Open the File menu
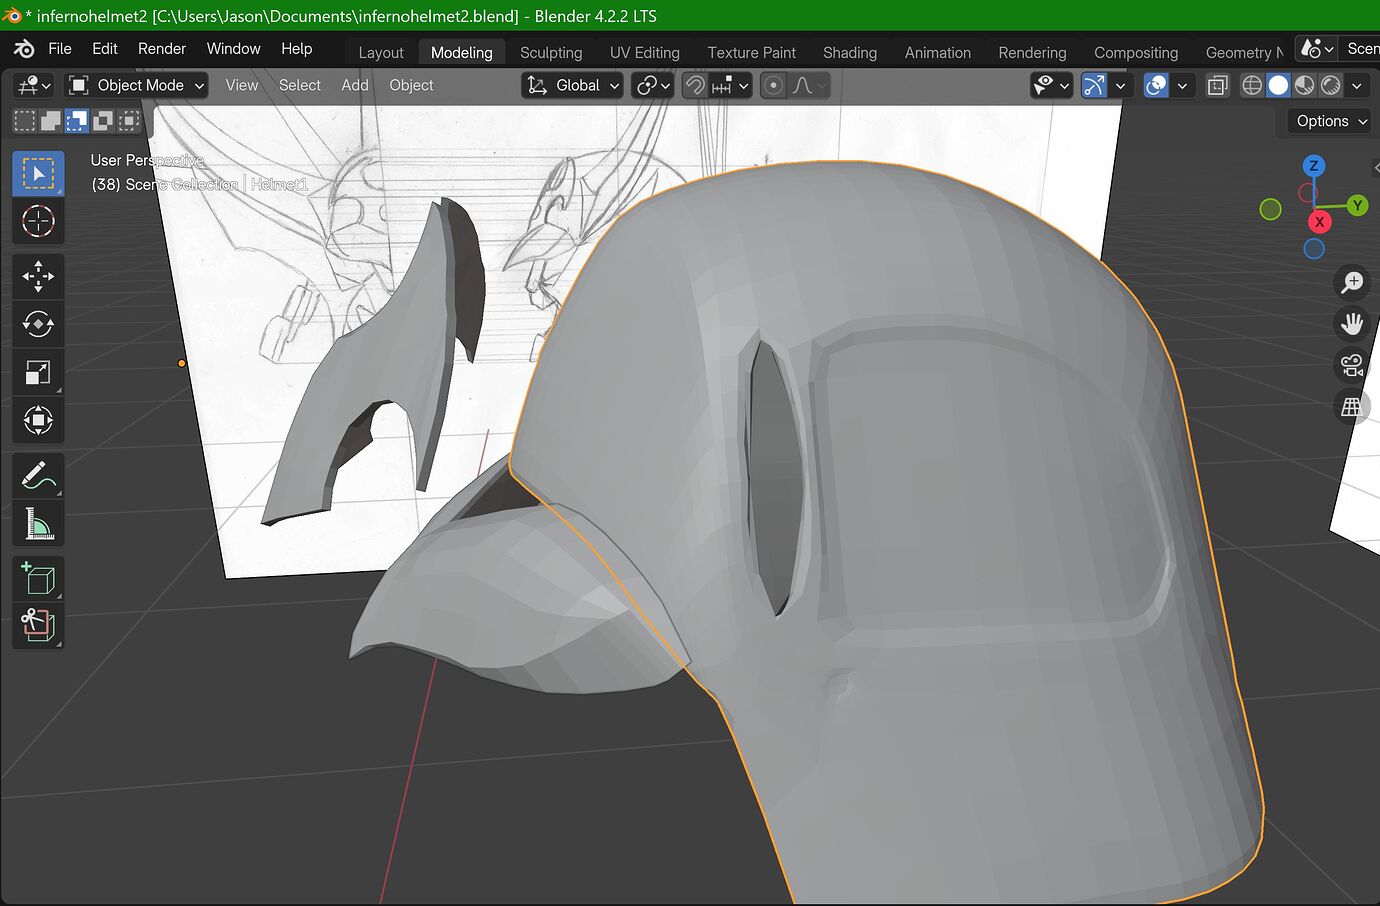Image resolution: width=1380 pixels, height=906 pixels. [60, 48]
